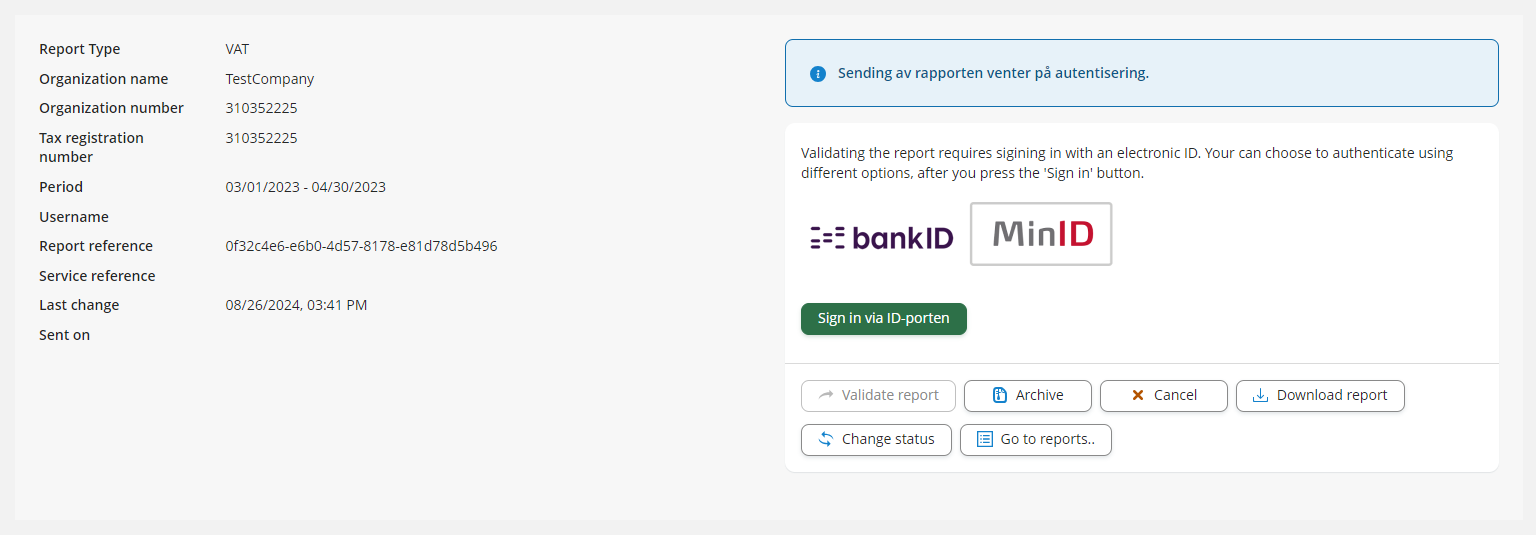Click the orange X Cancel icon
1536x535 pixels.
pyautogui.click(x=1138, y=395)
